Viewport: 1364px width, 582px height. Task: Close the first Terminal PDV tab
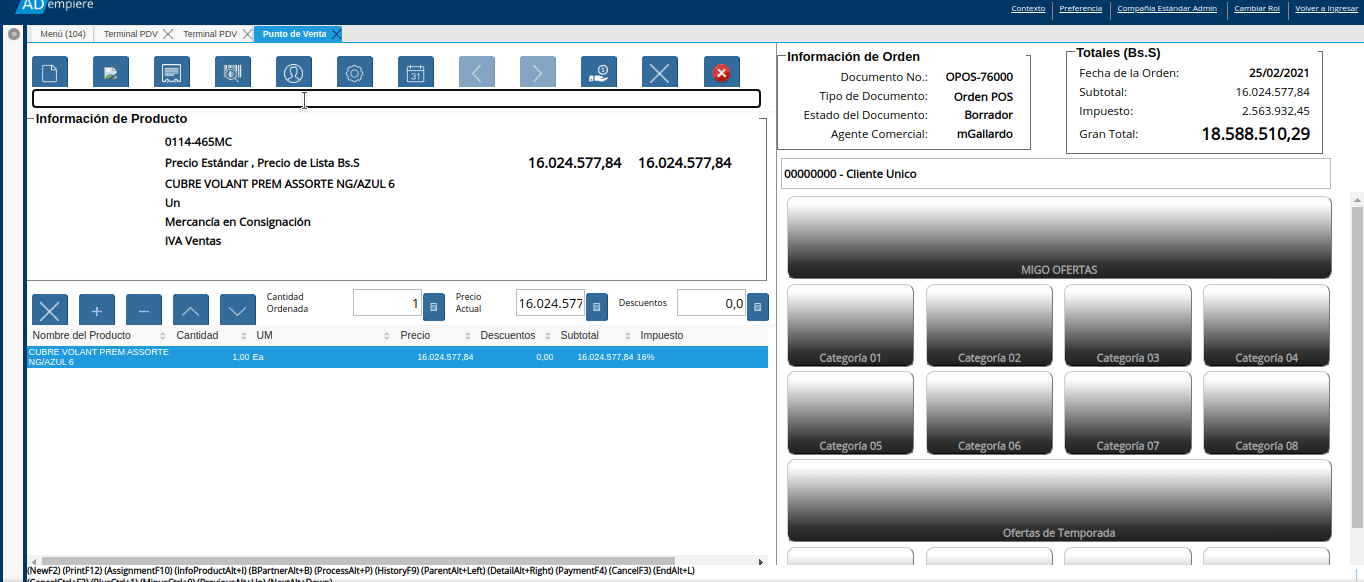[168, 34]
